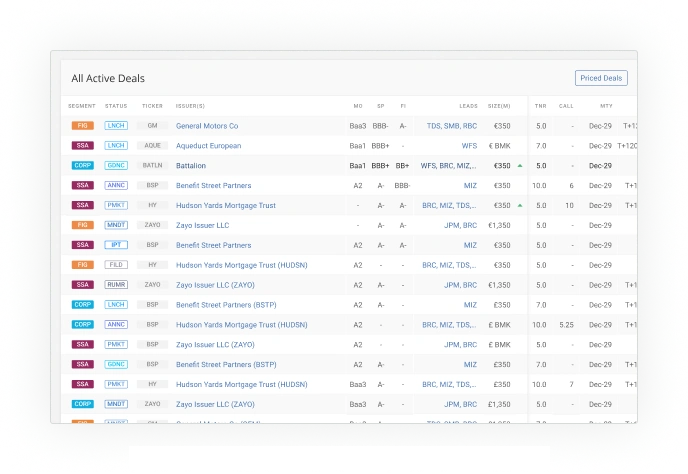Open WFS, BRC, MIZ leads in Battalion row
The width and height of the screenshot is (688, 474).
click(448, 166)
